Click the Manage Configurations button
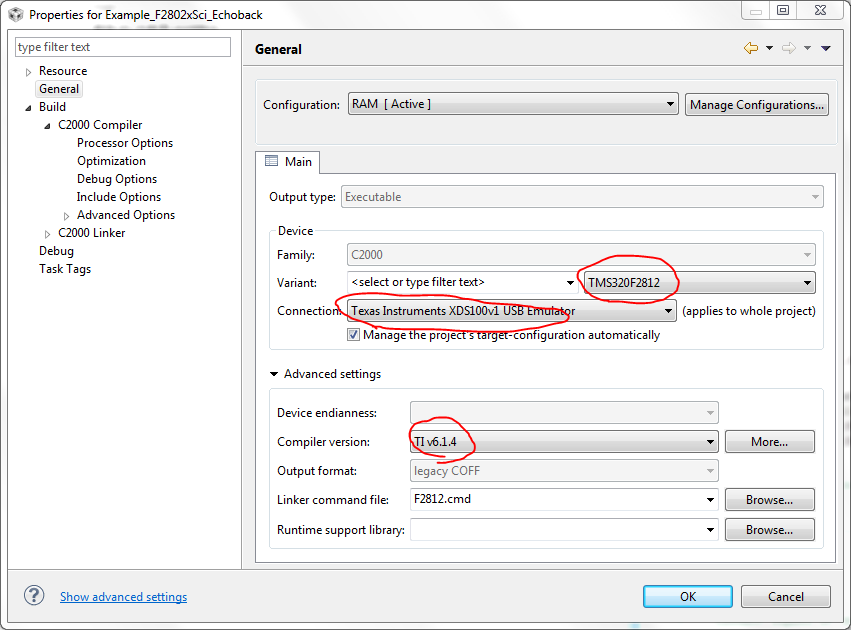 (x=756, y=105)
